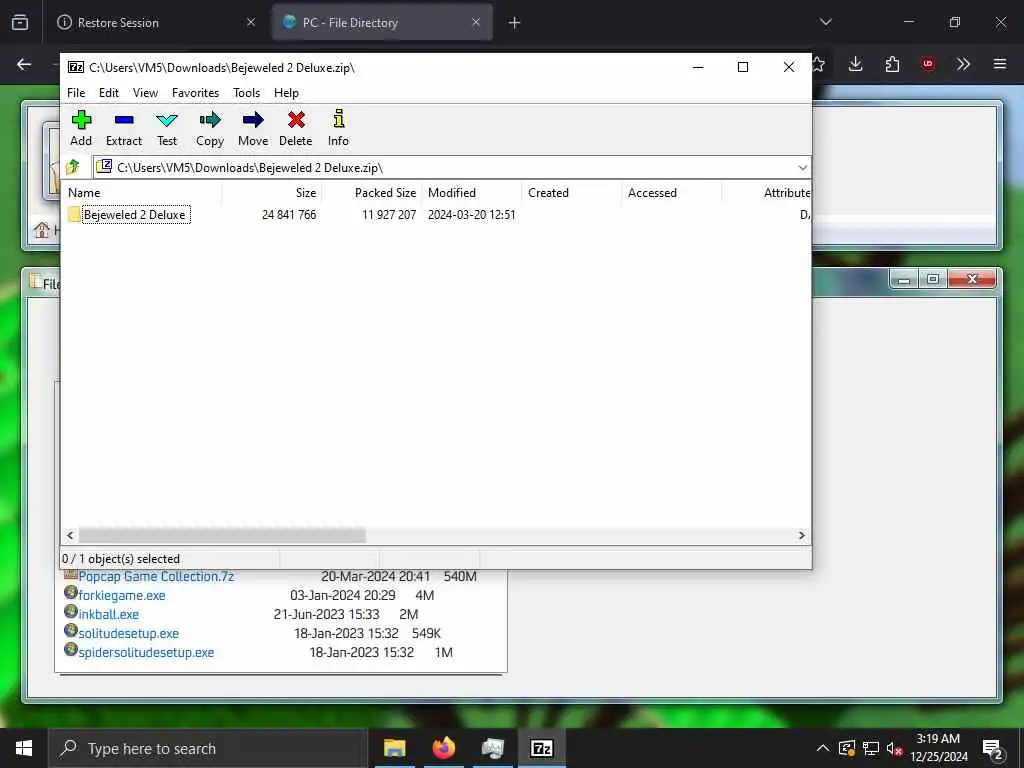Image resolution: width=1024 pixels, height=768 pixels.
Task: Click home icon in the web page
Action: pos(42,230)
